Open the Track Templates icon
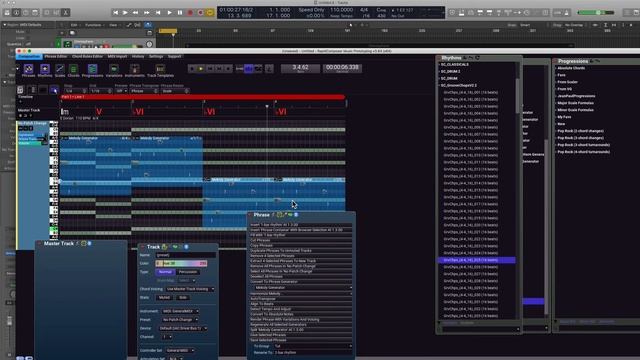 point(160,69)
